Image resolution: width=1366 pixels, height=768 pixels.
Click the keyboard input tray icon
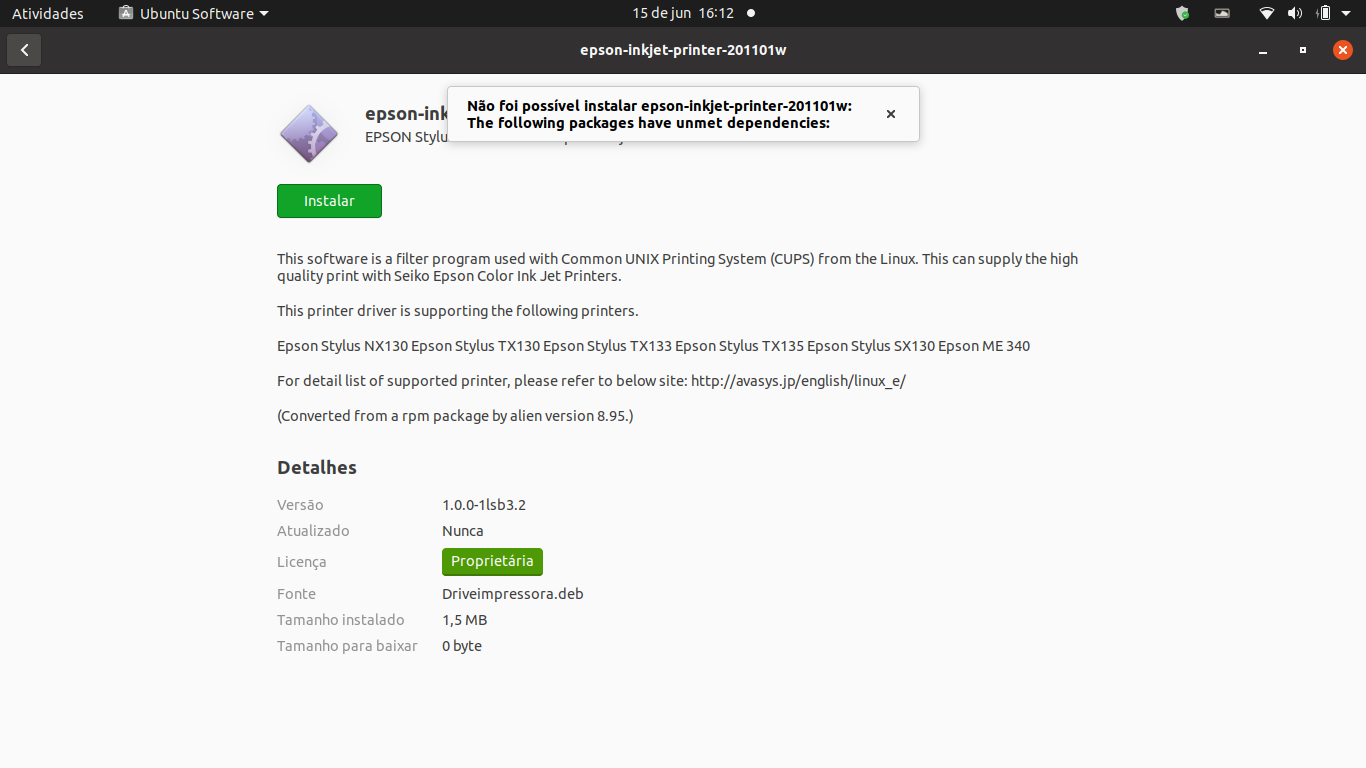pyautogui.click(x=1222, y=13)
